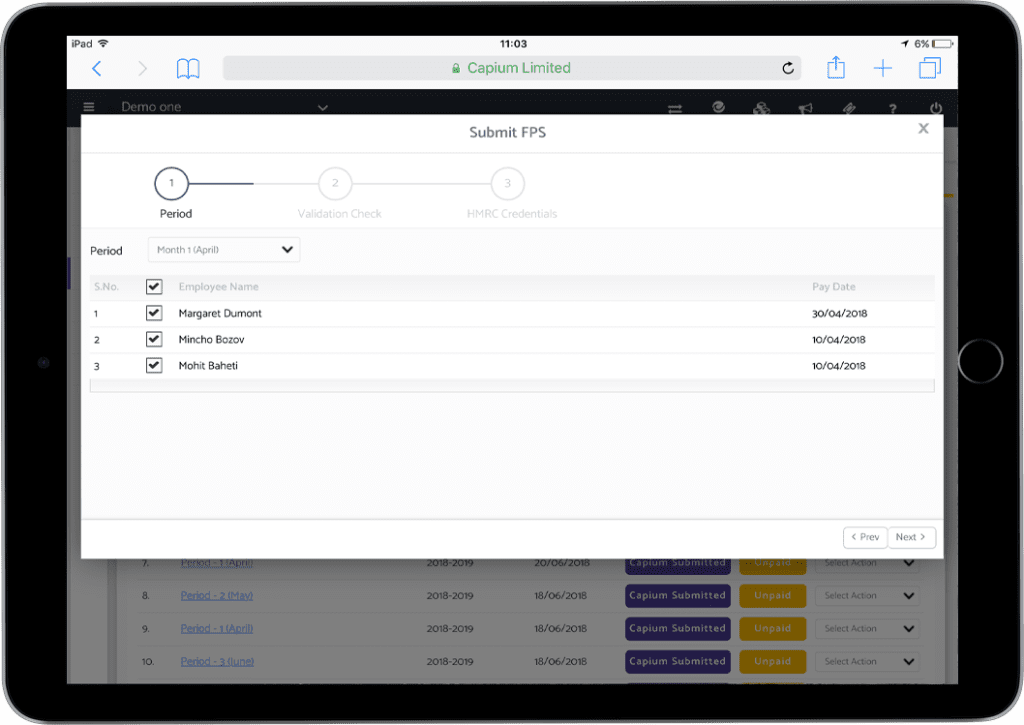Open the Safari bookmarks icon
The image size is (1024, 725).
coord(188,67)
